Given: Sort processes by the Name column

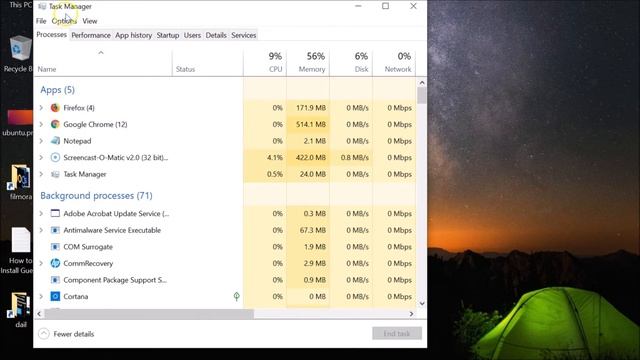Looking at the screenshot, I should point(103,62).
